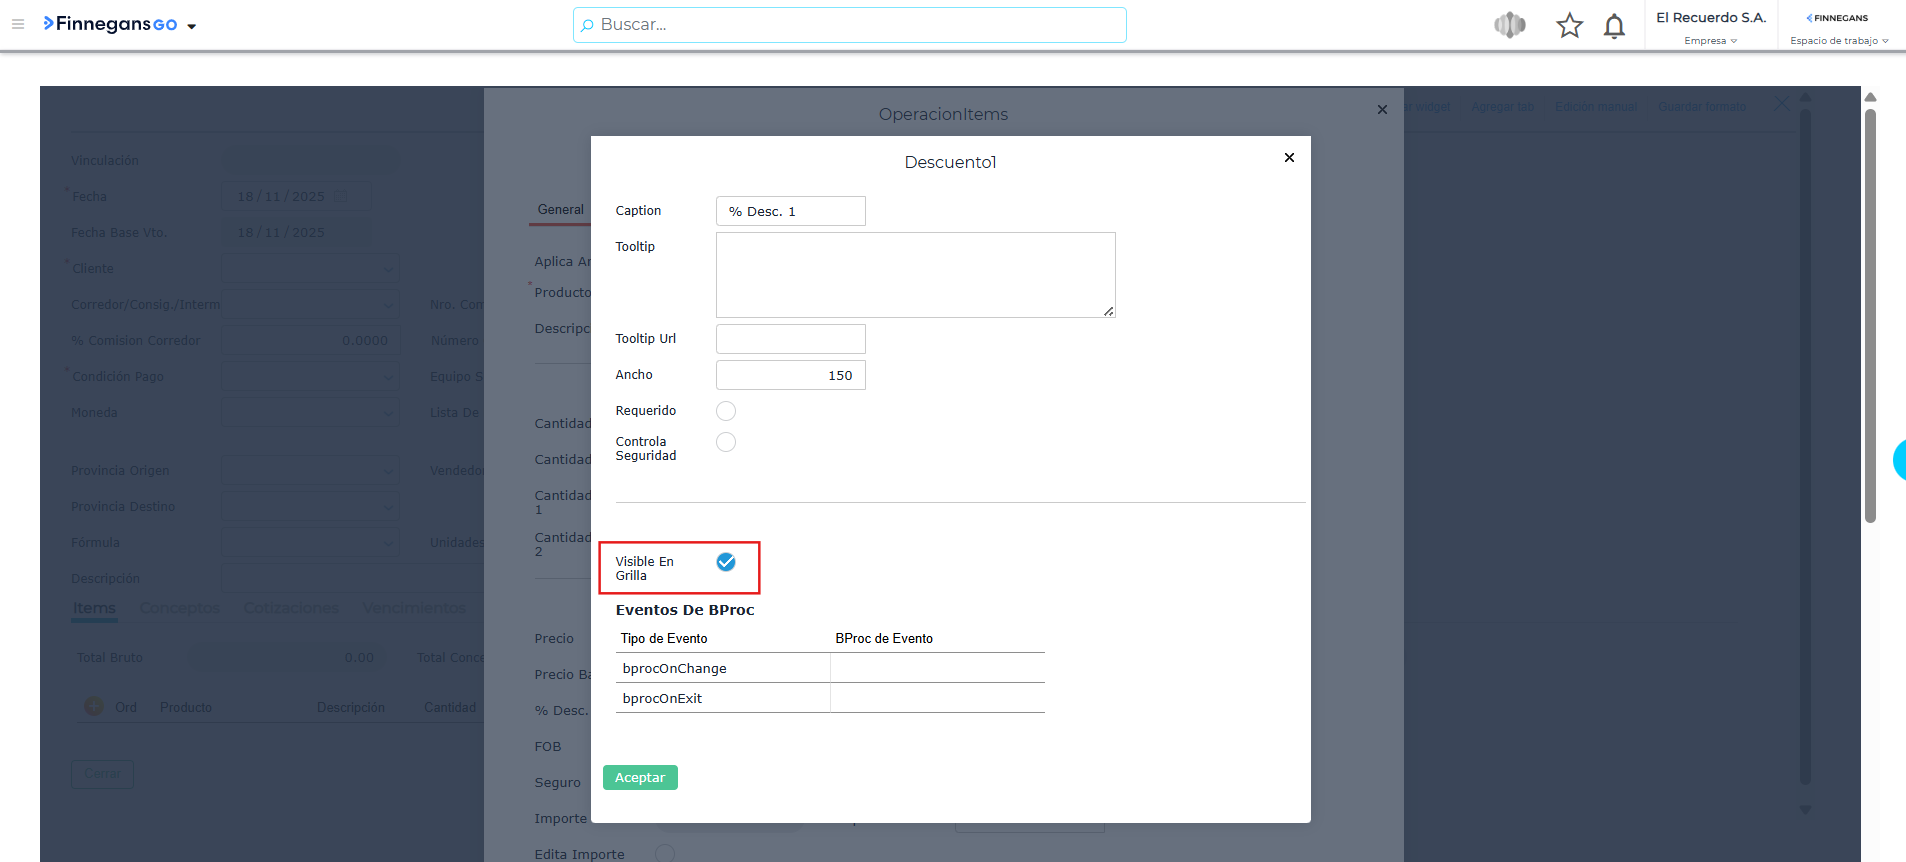
Task: Enable the Requerido option
Action: click(726, 411)
